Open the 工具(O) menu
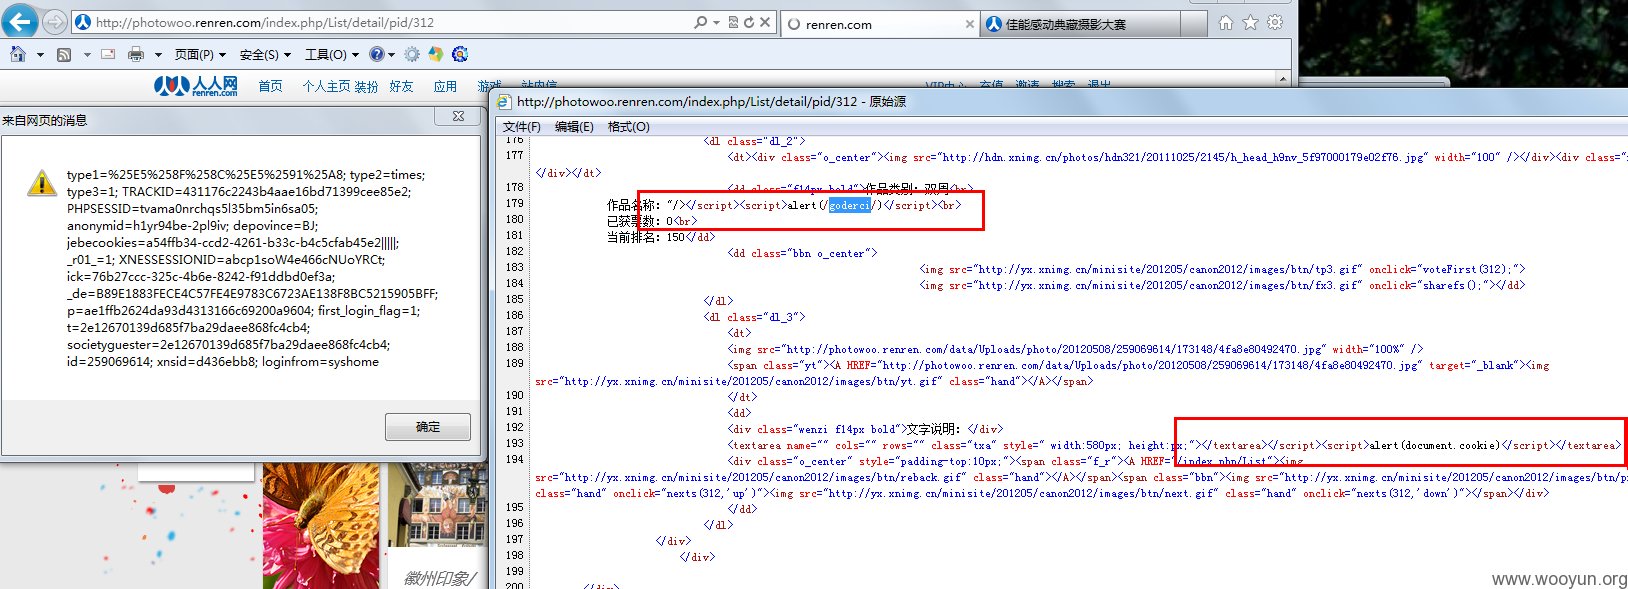This screenshot has width=1628, height=589. click(332, 55)
